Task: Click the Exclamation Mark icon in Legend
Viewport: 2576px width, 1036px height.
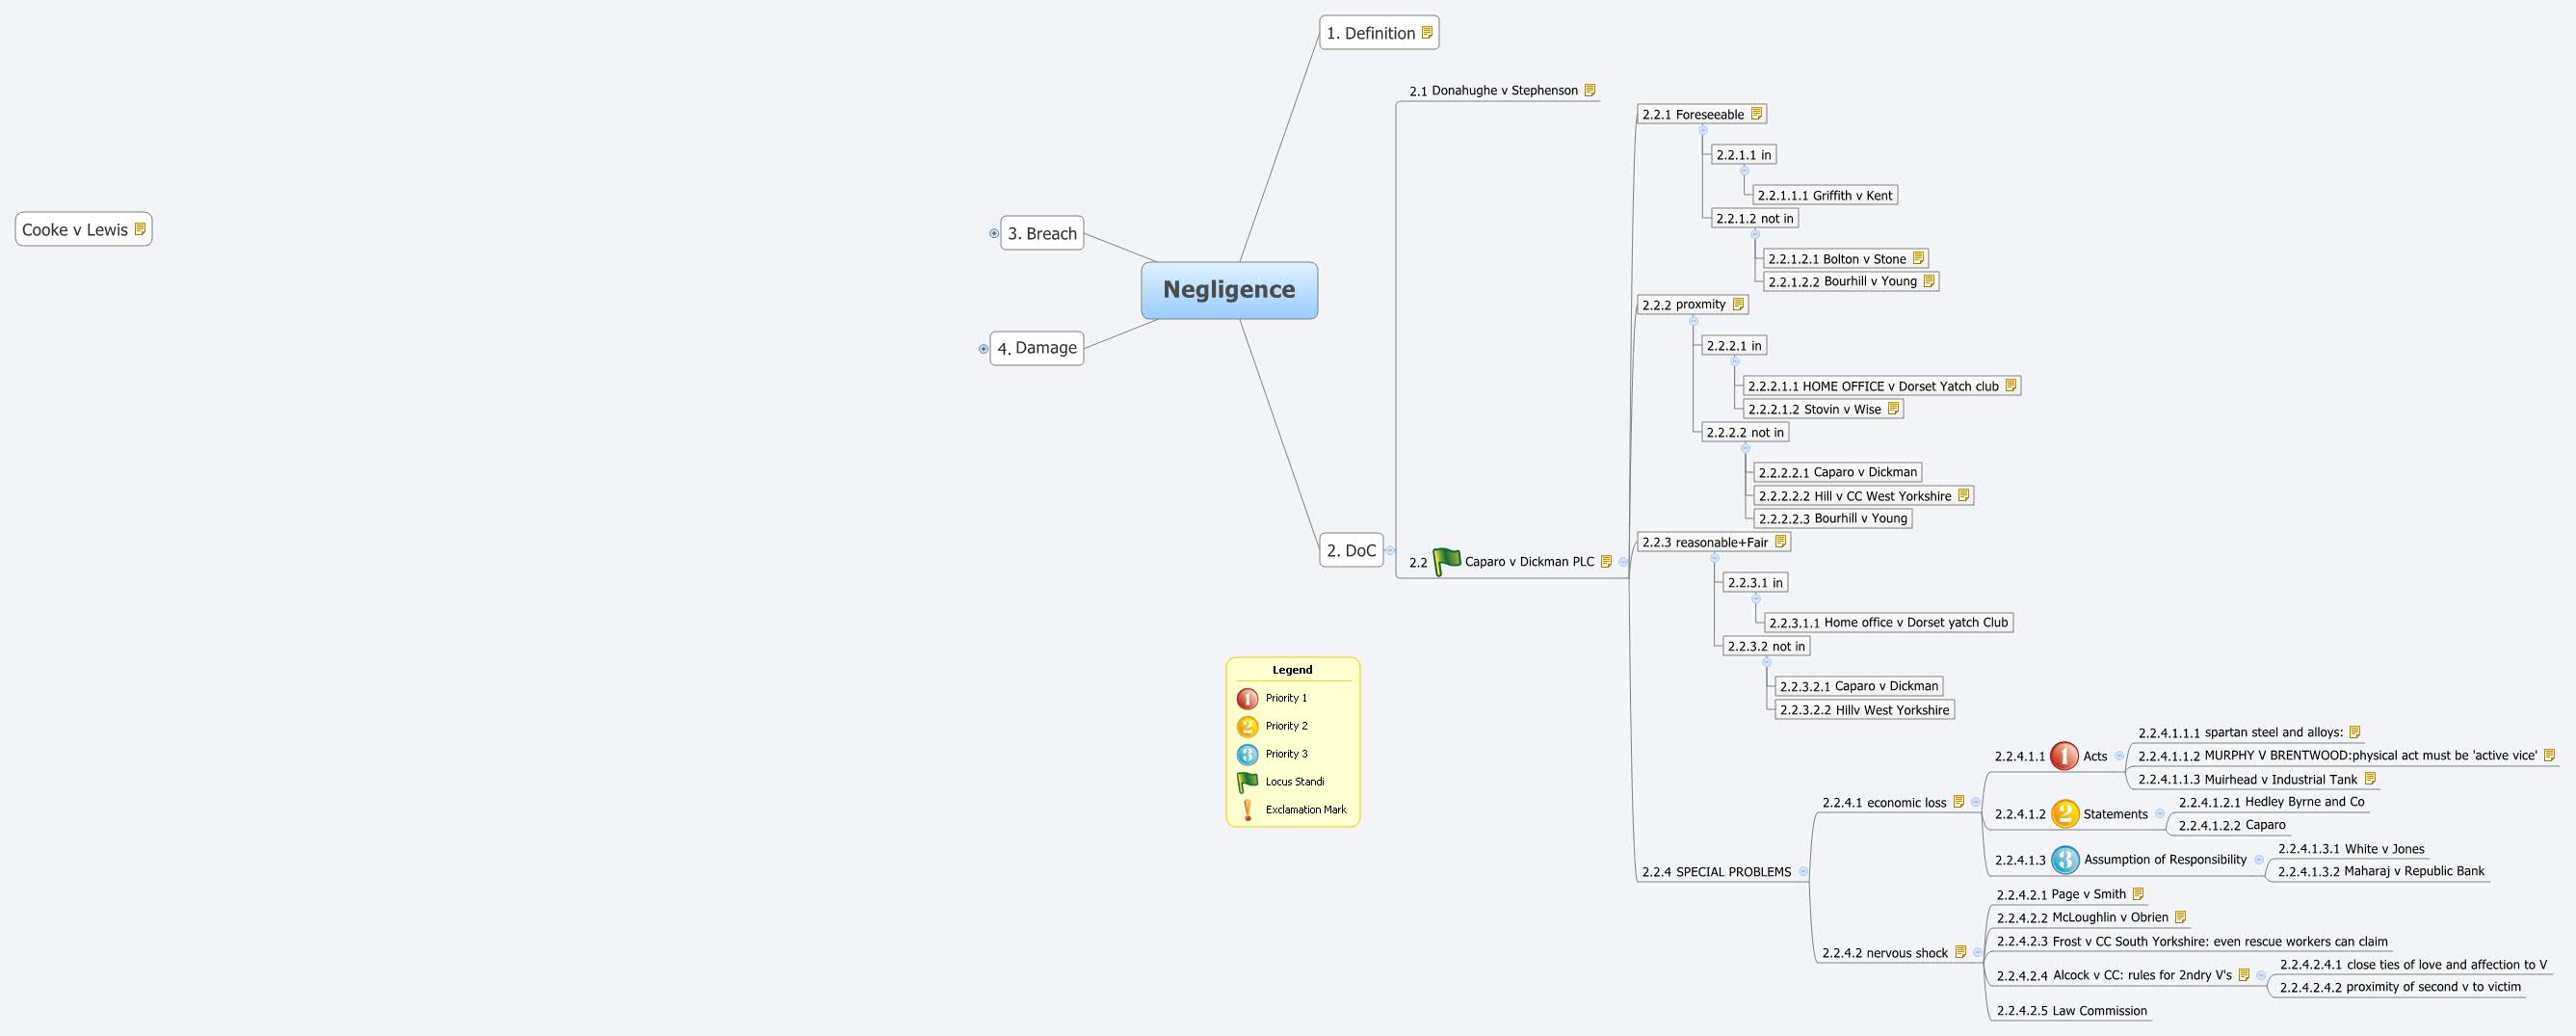Action: [1247, 810]
